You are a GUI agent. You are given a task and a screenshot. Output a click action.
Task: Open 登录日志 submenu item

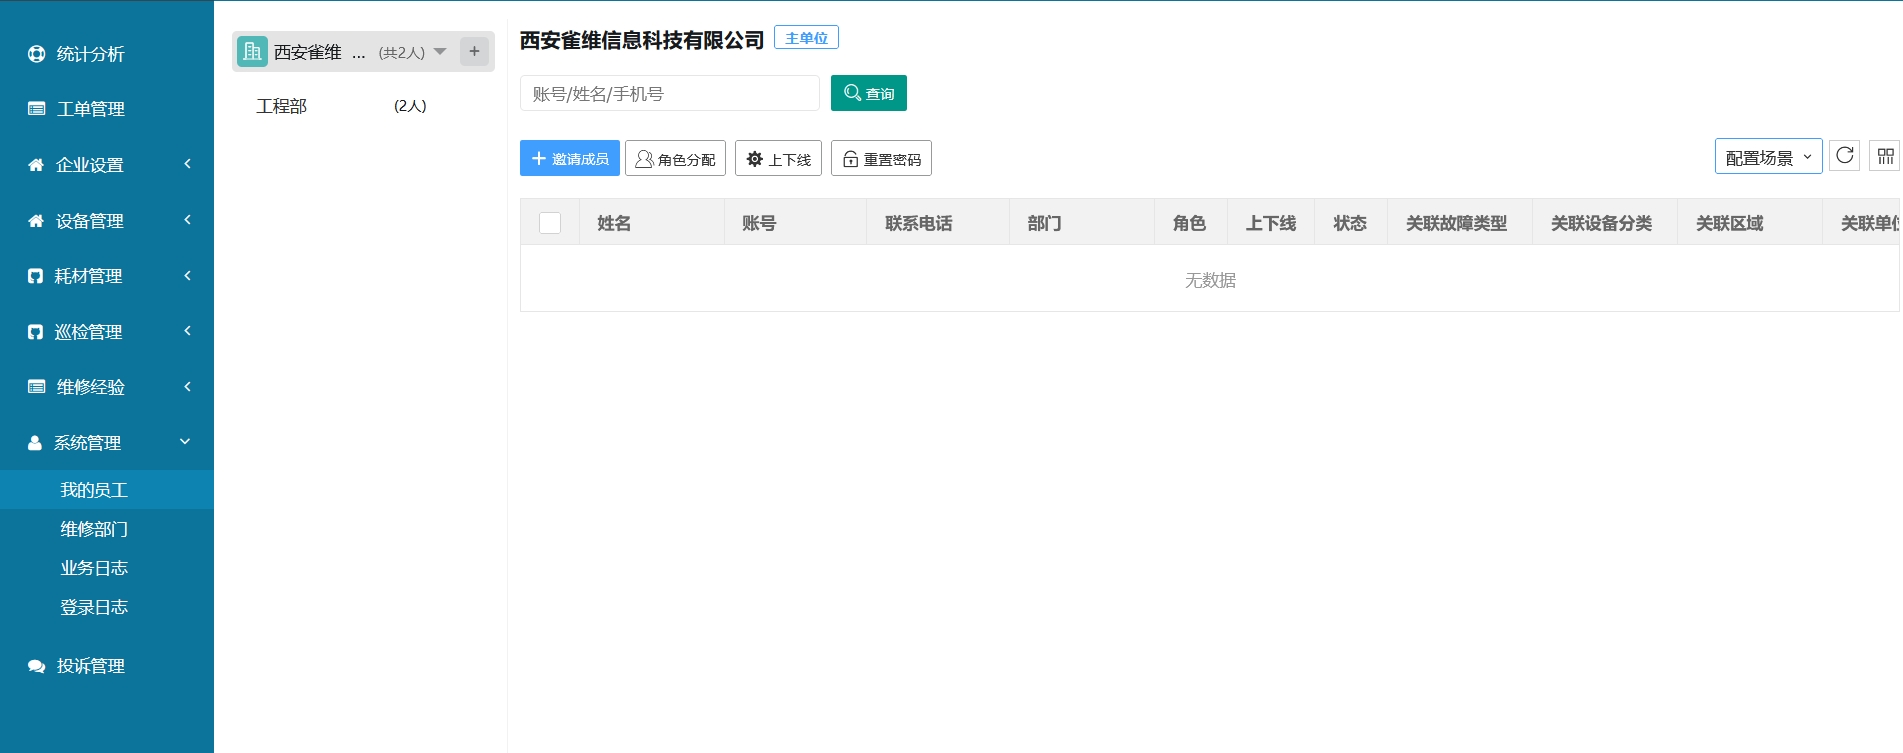[94, 607]
